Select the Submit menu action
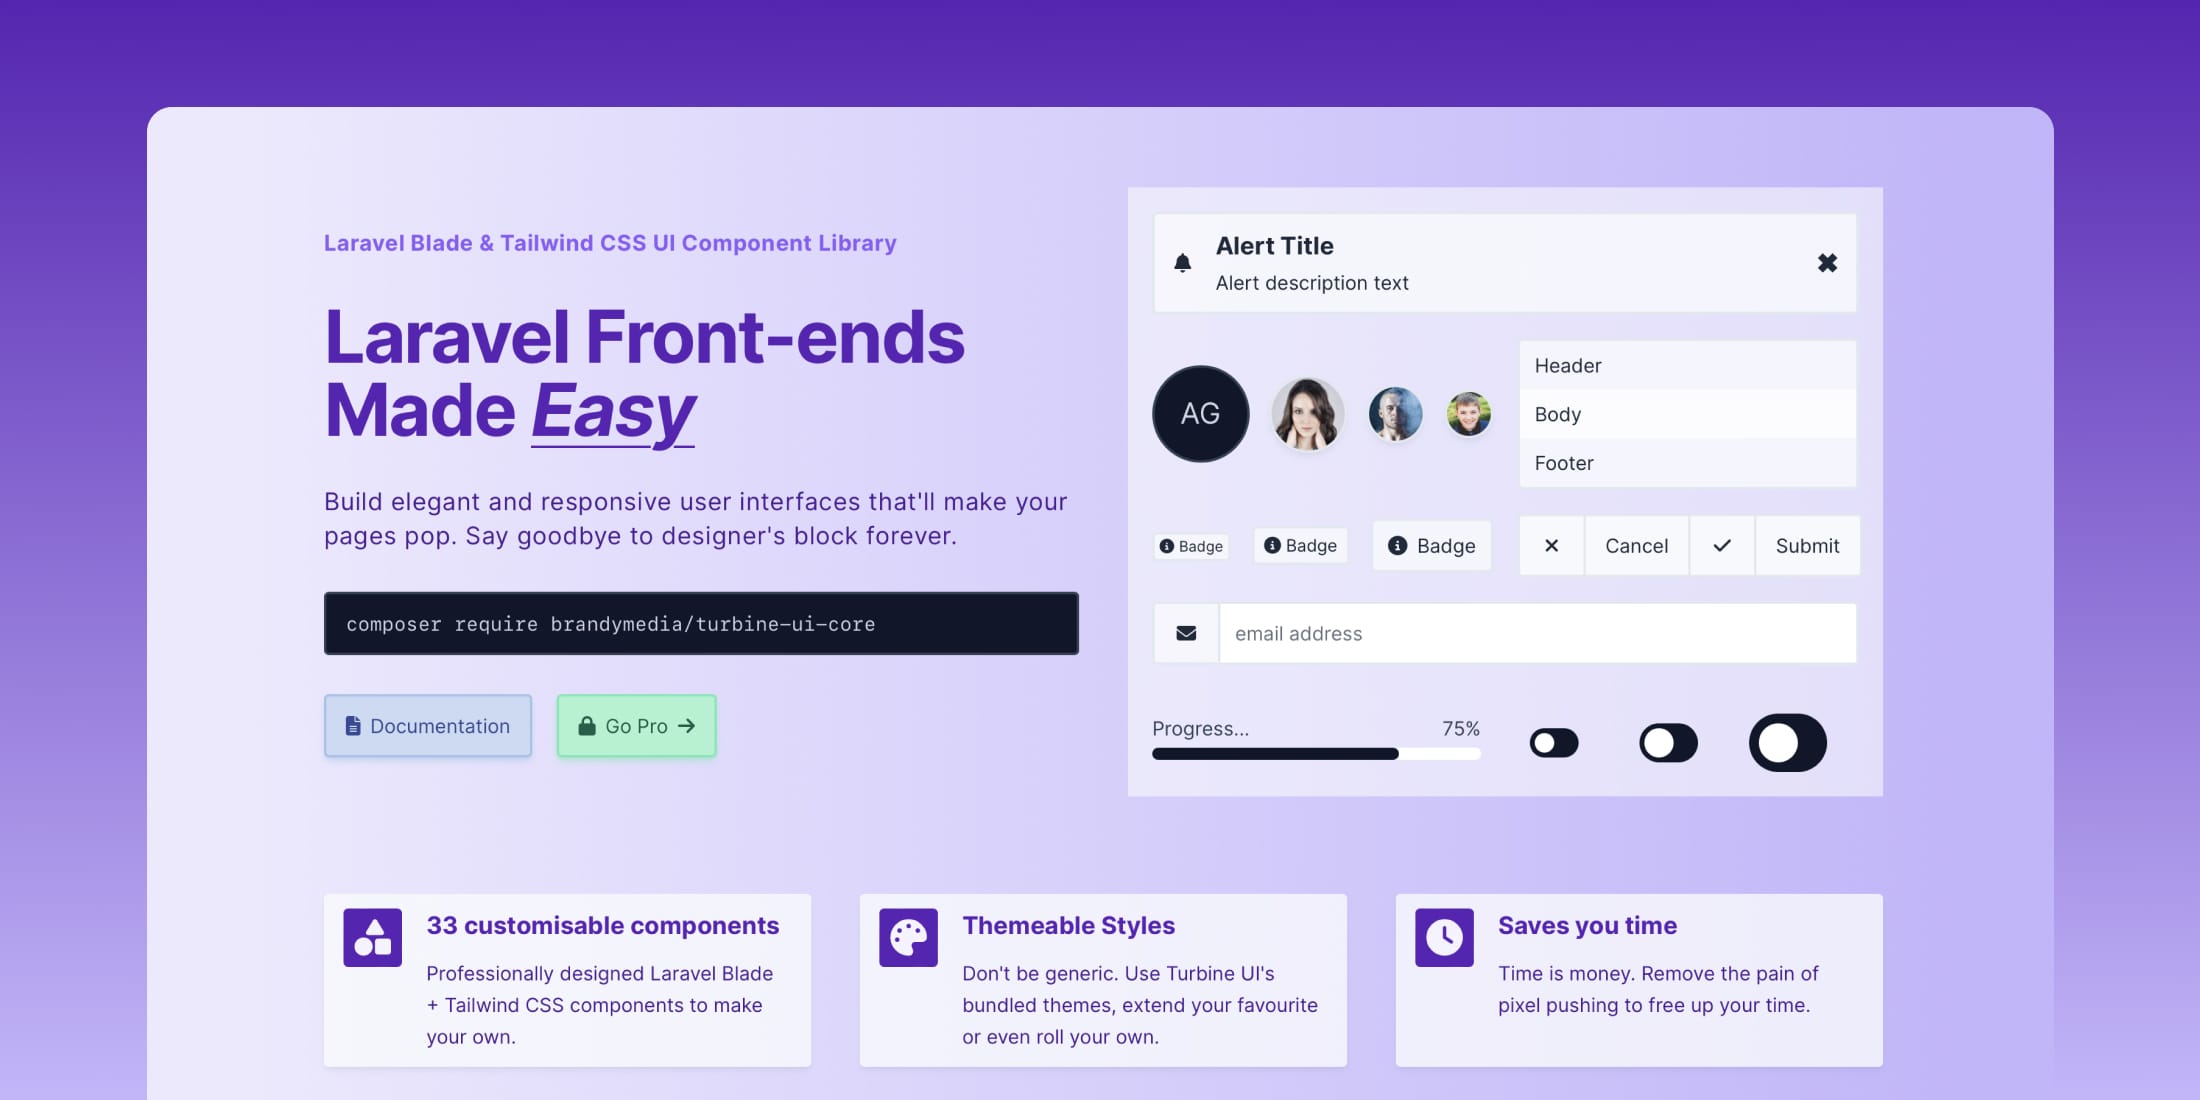The image size is (2200, 1100). click(x=1807, y=544)
